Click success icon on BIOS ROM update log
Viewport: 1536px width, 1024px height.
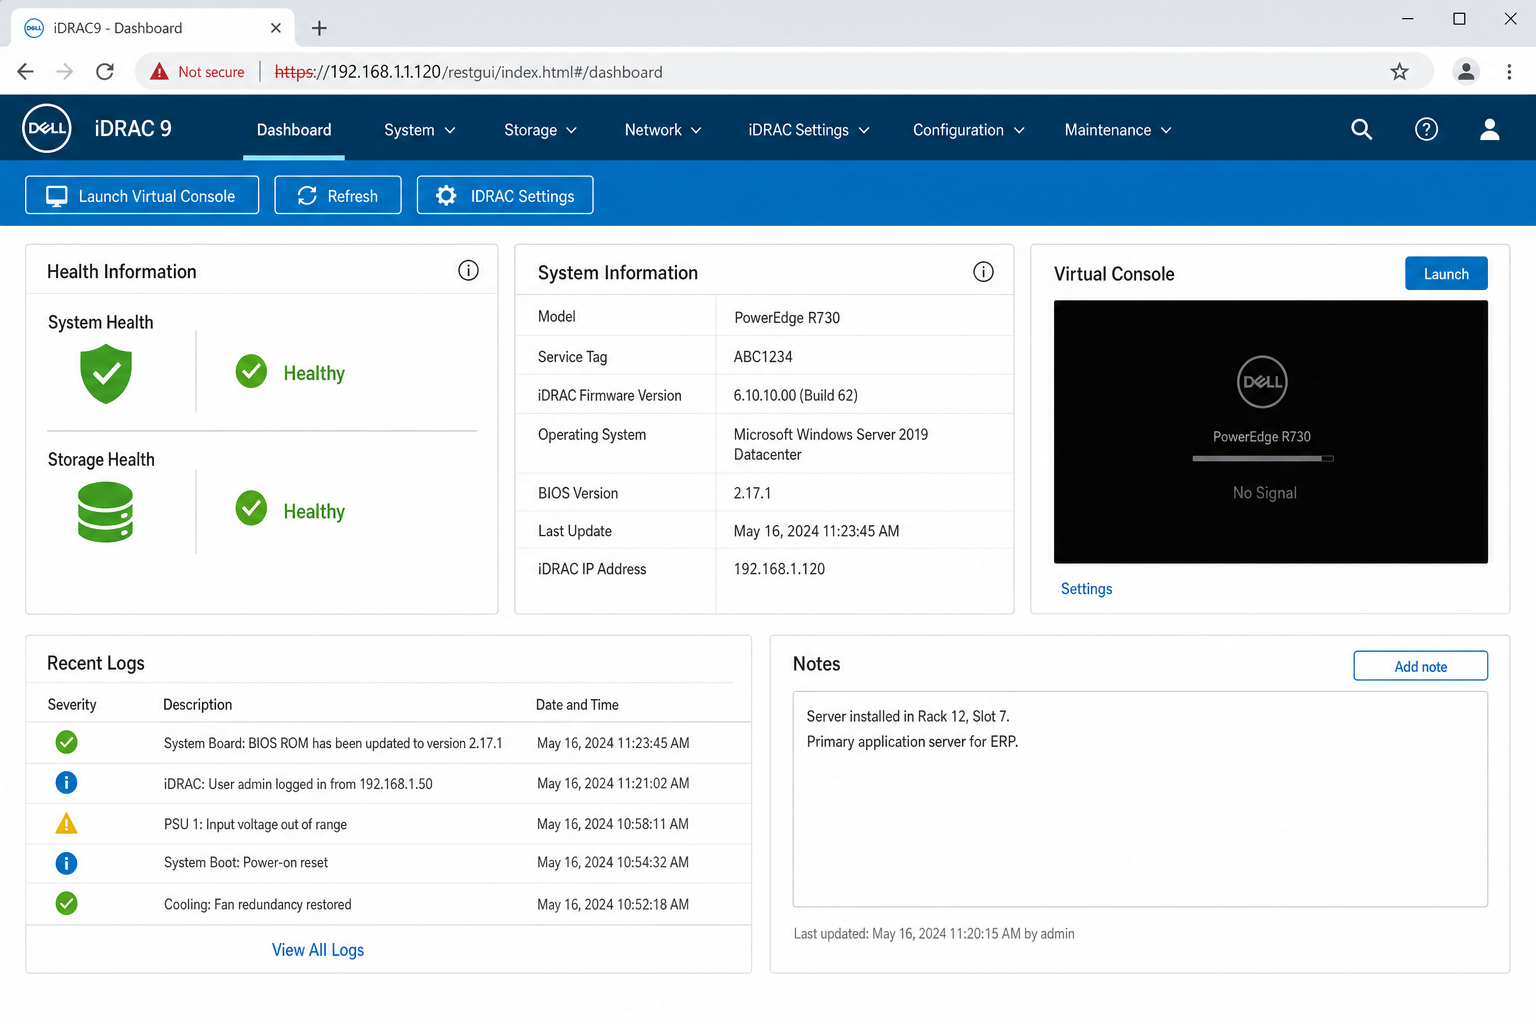click(x=66, y=742)
